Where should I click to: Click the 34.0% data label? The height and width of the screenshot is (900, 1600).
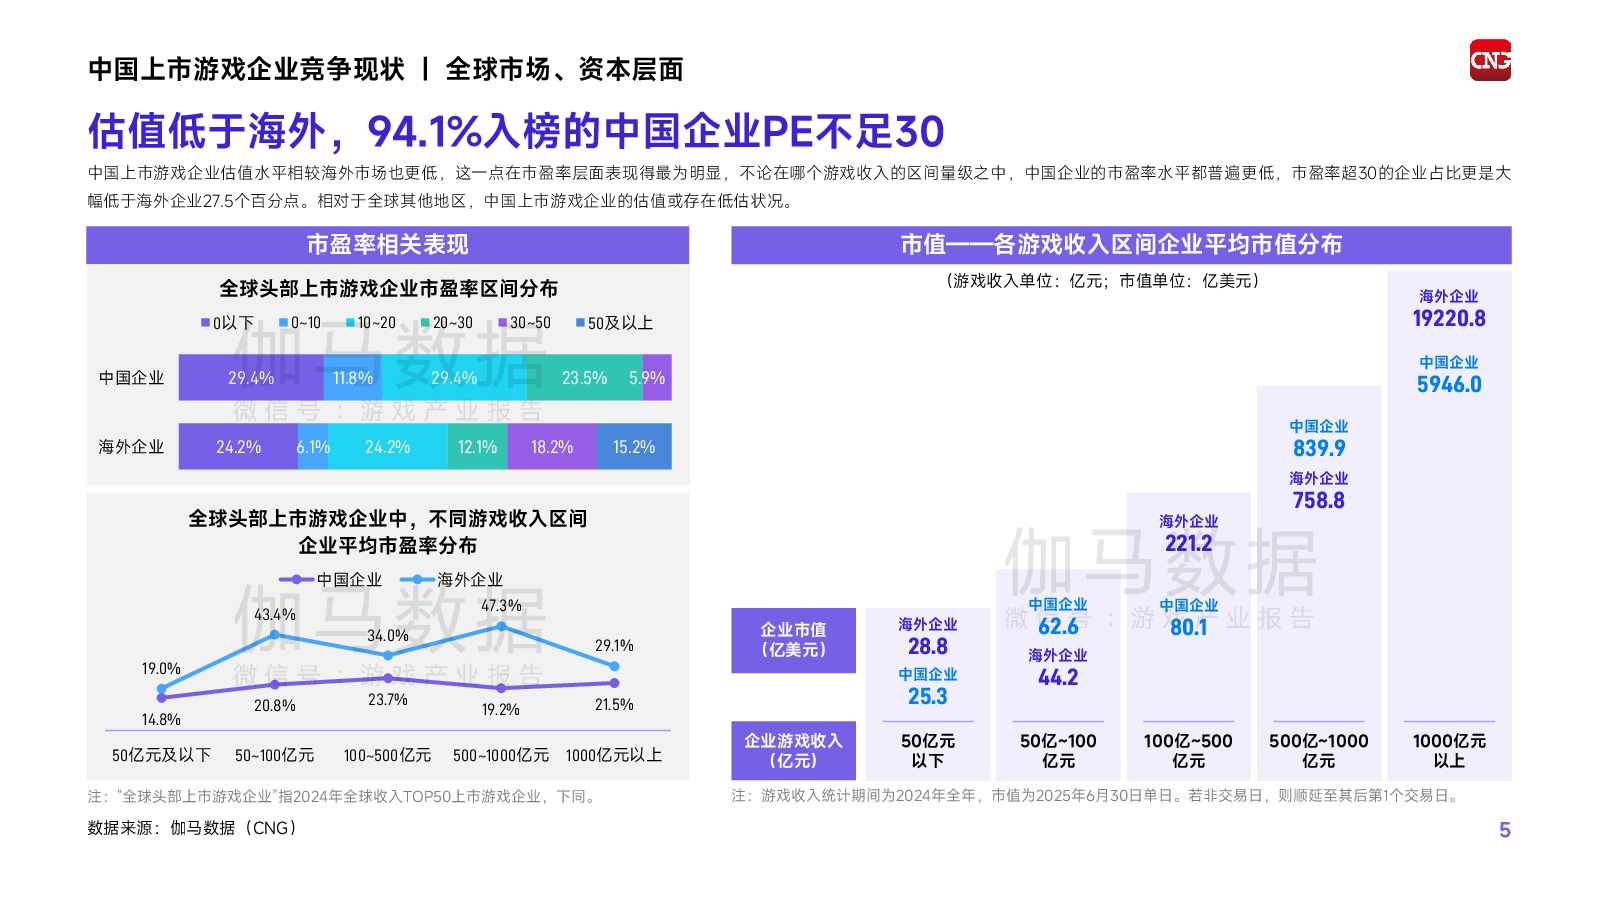pos(388,636)
